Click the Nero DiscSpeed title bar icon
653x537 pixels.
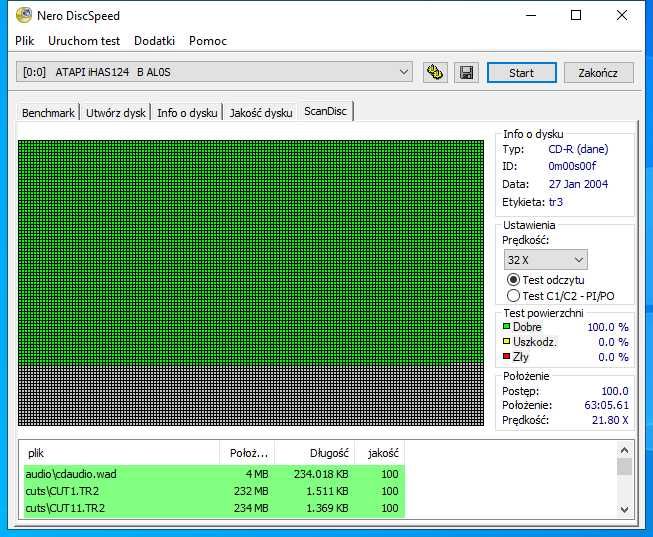click(24, 15)
